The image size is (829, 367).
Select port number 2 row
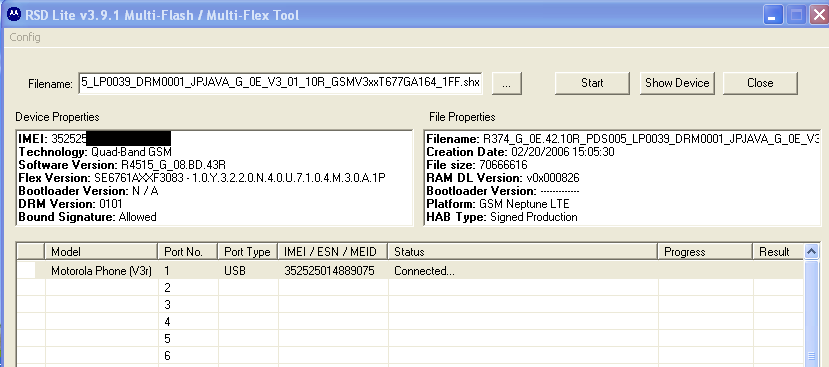[410, 288]
